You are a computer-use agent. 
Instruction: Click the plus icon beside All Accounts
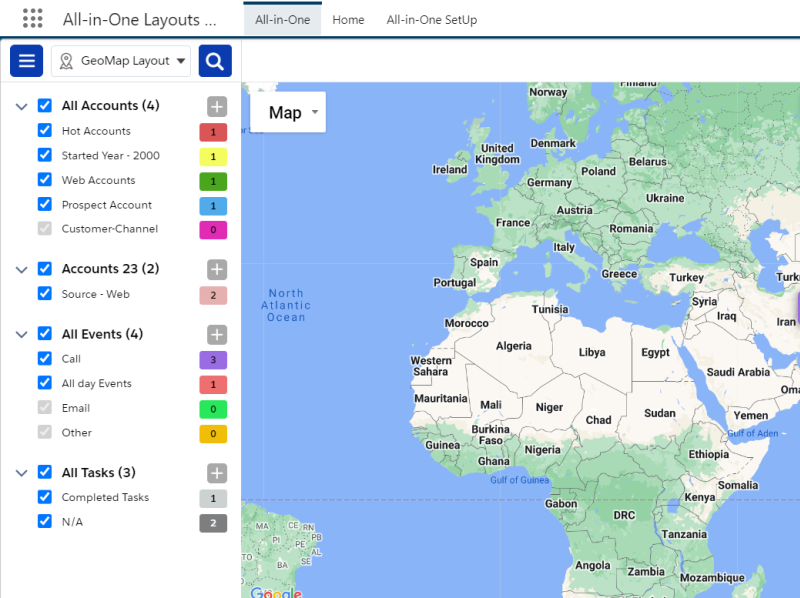pyautogui.click(x=219, y=106)
